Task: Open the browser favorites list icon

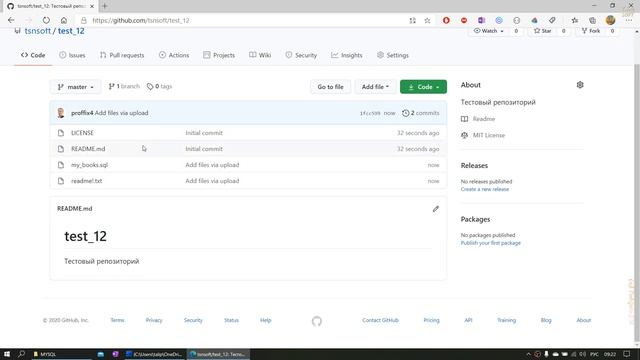Action: click(575, 20)
